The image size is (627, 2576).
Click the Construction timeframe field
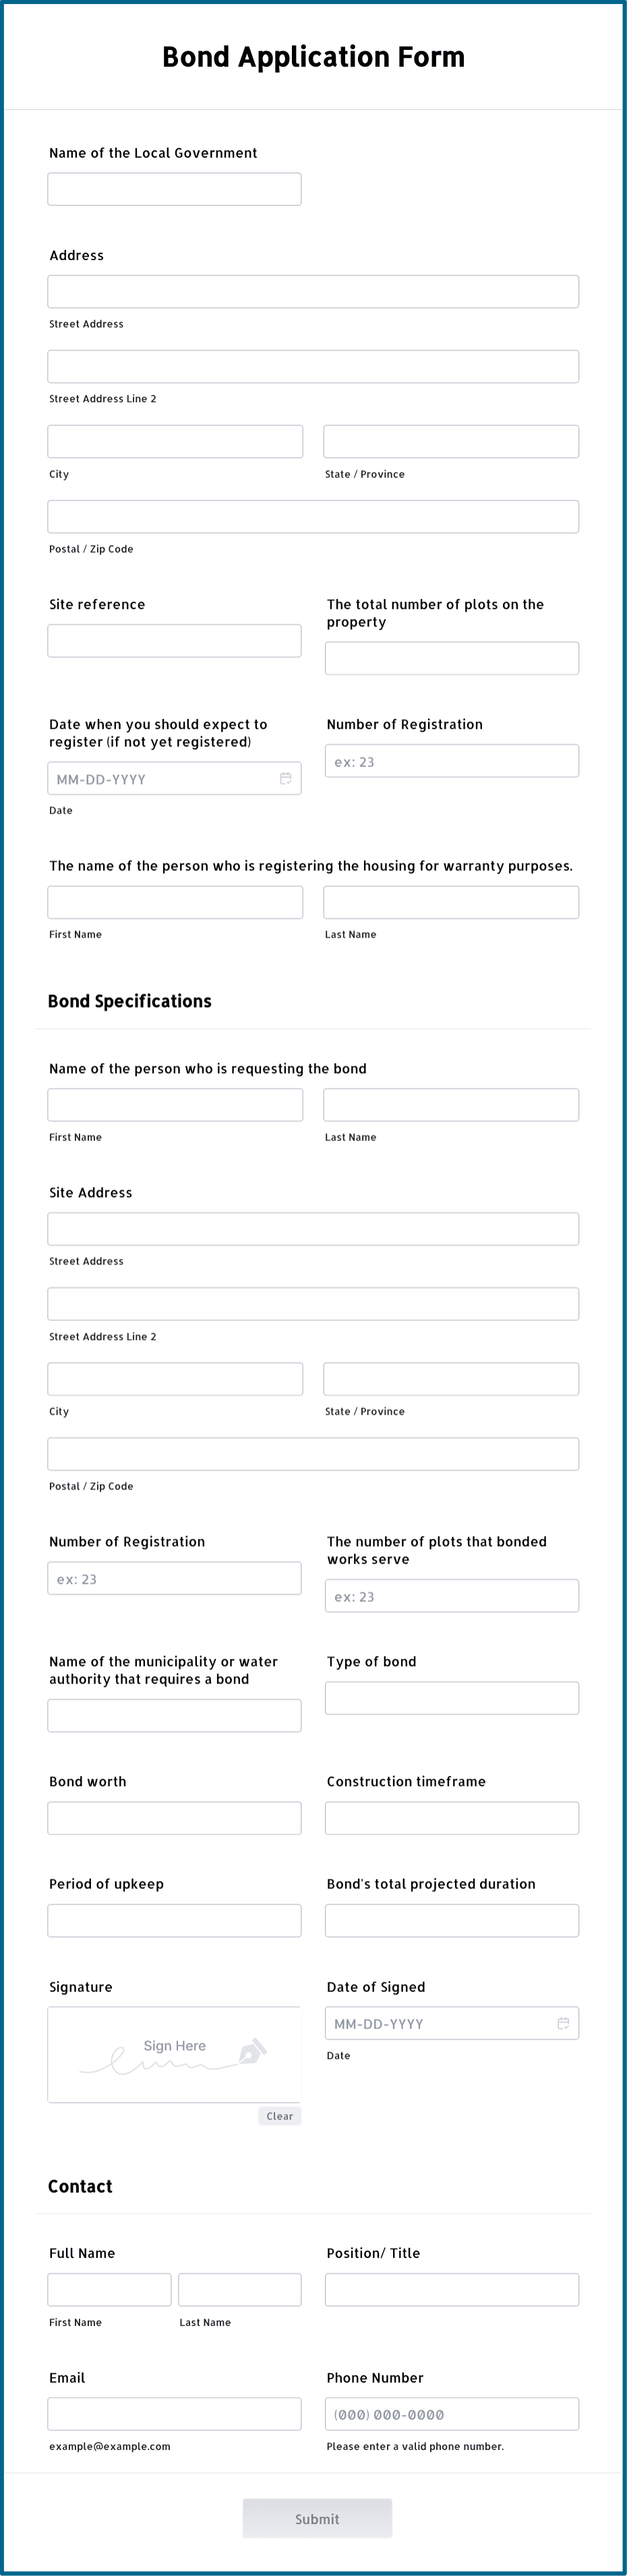click(452, 1818)
